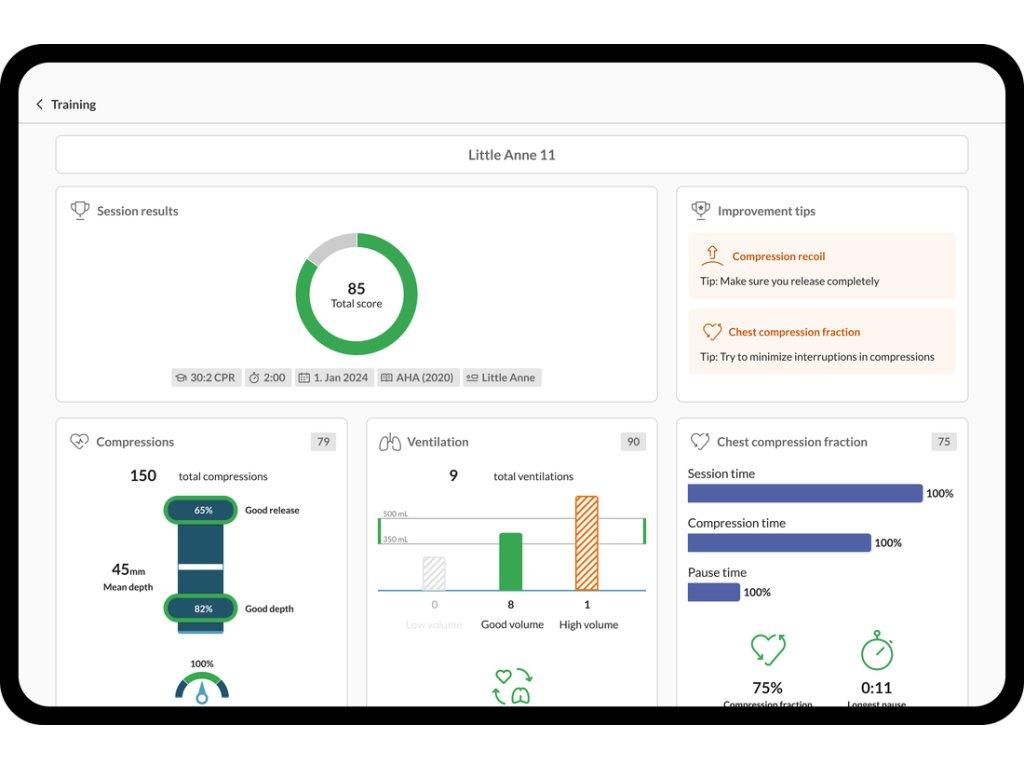Click the Training back link text
The height and width of the screenshot is (768, 1024).
tap(73, 104)
